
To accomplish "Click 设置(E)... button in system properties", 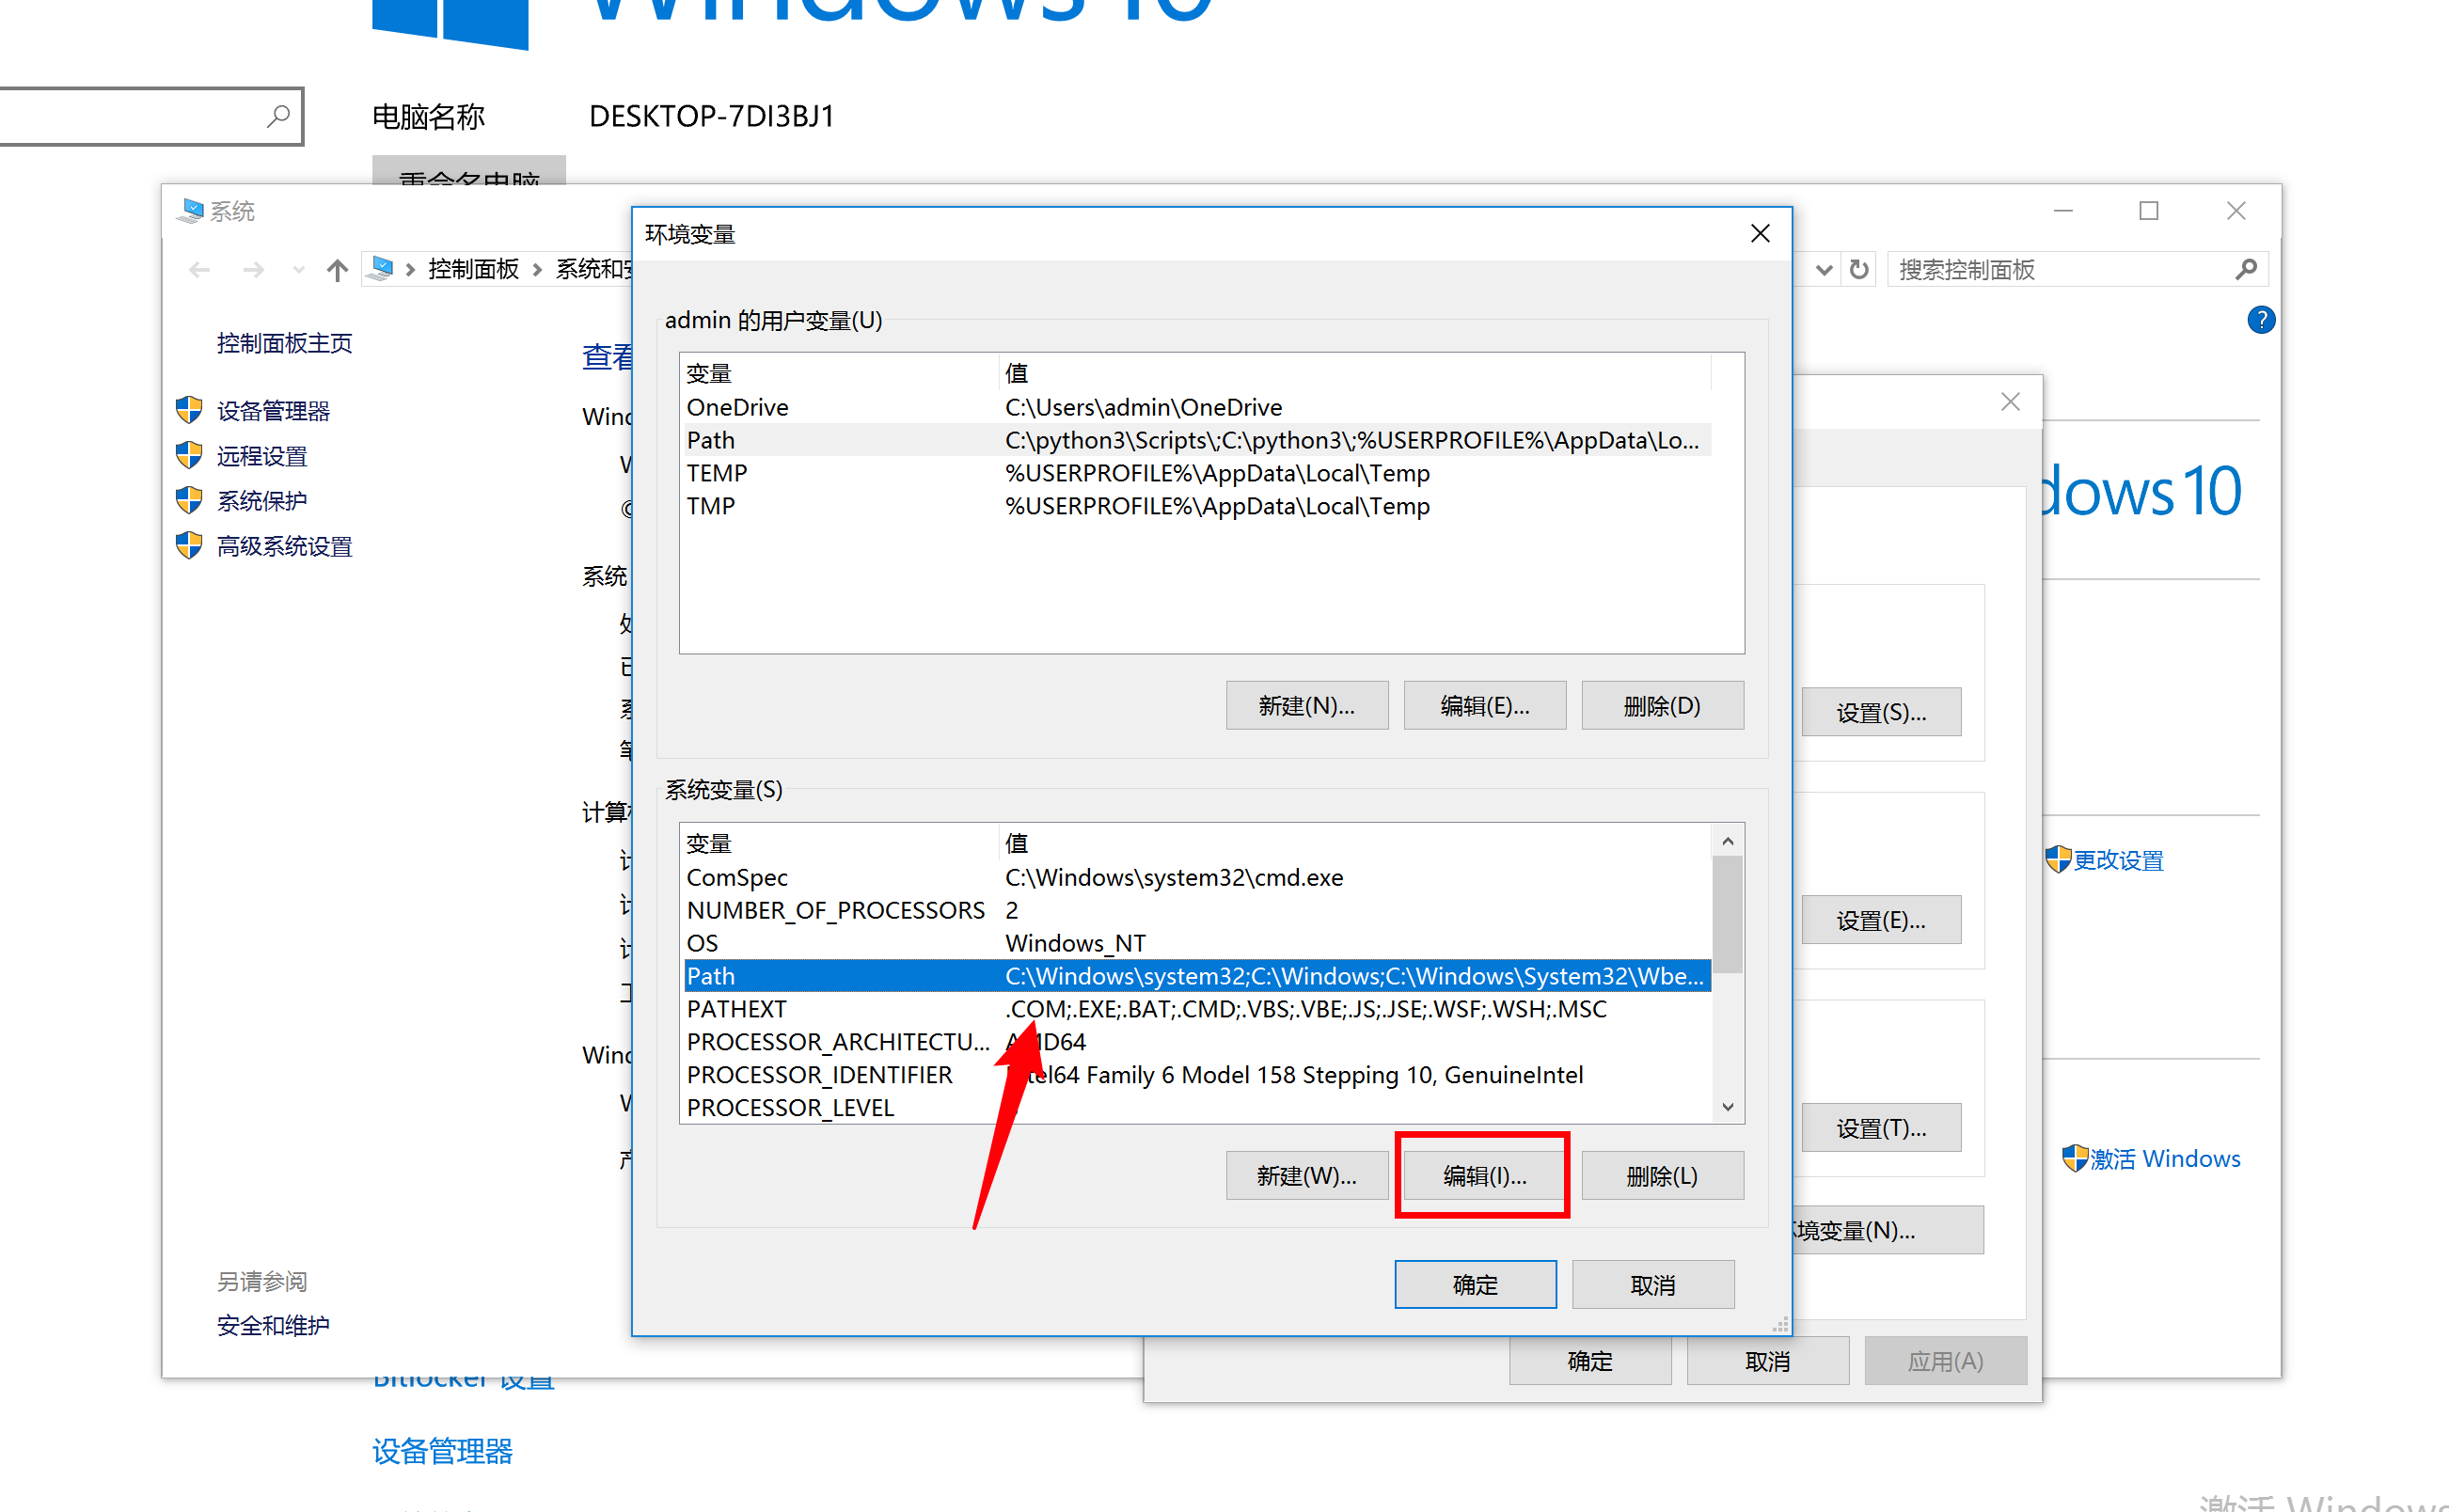I will (1880, 920).
